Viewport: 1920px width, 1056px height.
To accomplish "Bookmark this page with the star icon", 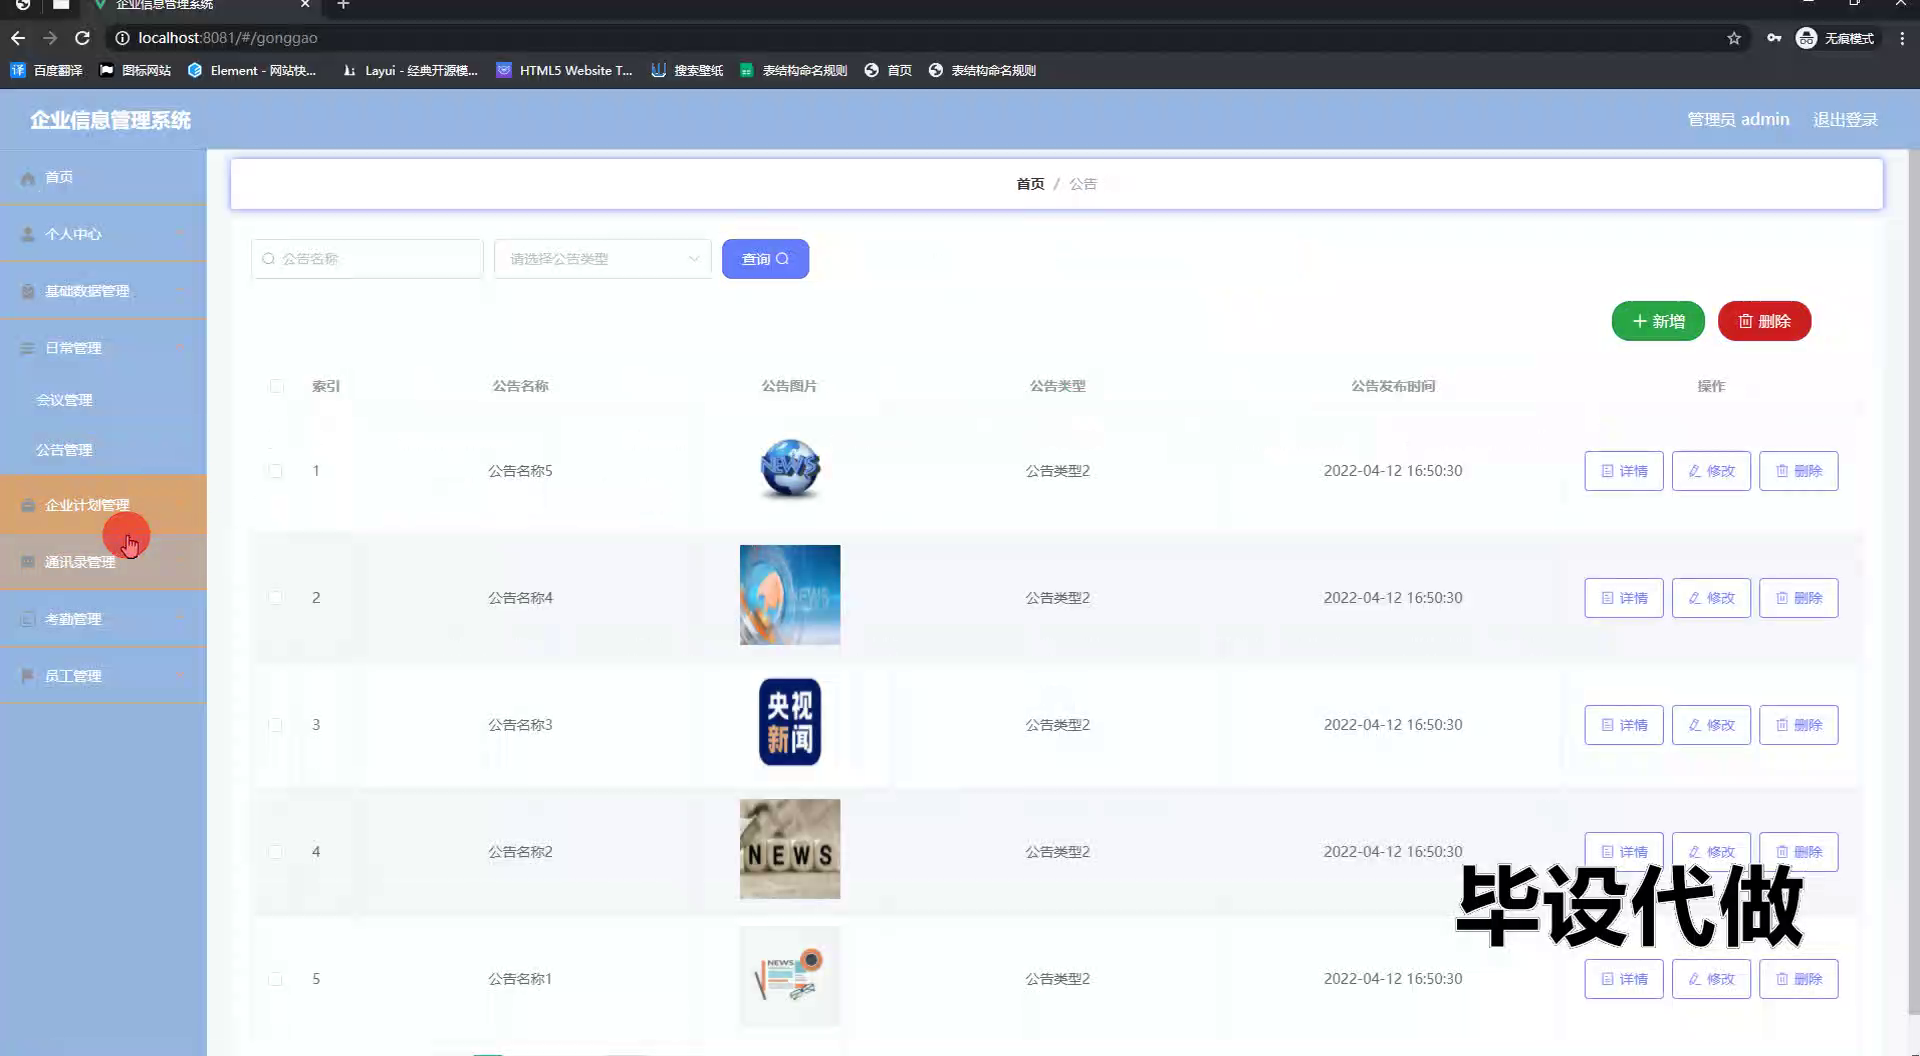I will pyautogui.click(x=1734, y=38).
